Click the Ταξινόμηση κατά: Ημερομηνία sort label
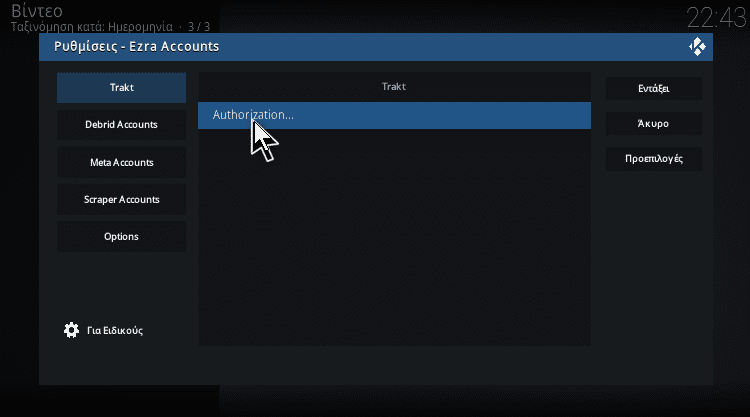The image size is (750, 417). pyautogui.click(x=92, y=27)
